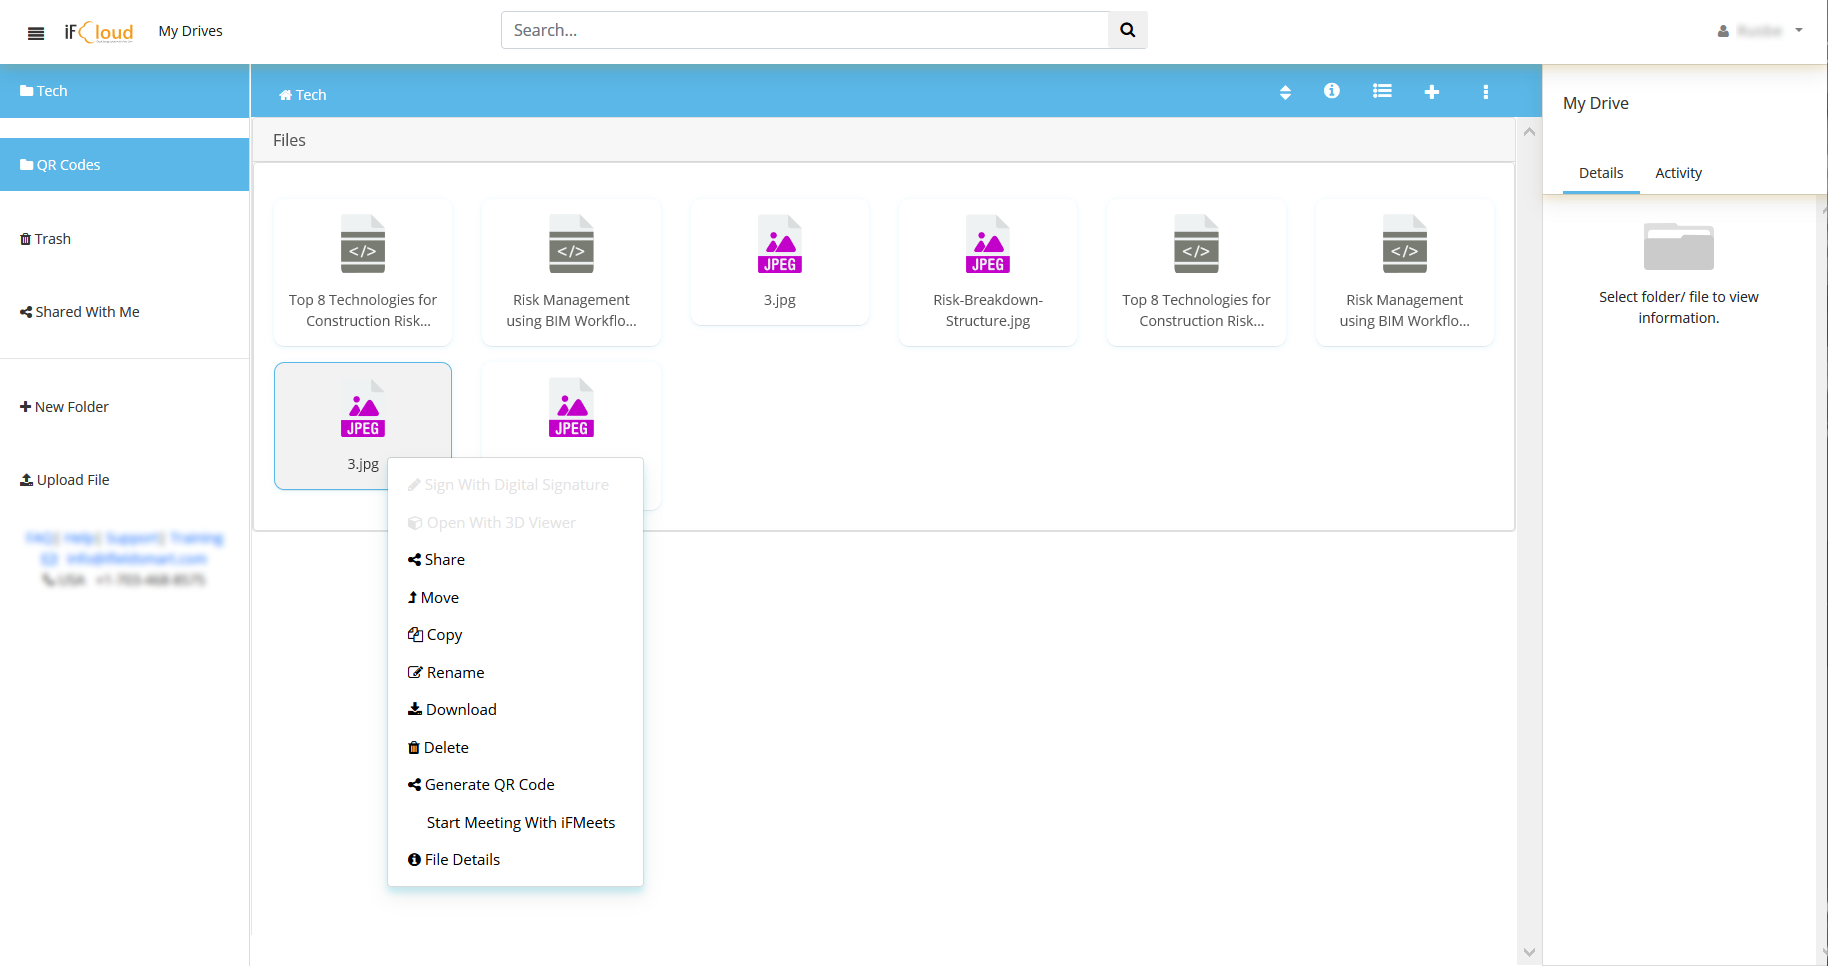Open My Drives link
This screenshot has width=1828, height=966.
click(x=190, y=31)
